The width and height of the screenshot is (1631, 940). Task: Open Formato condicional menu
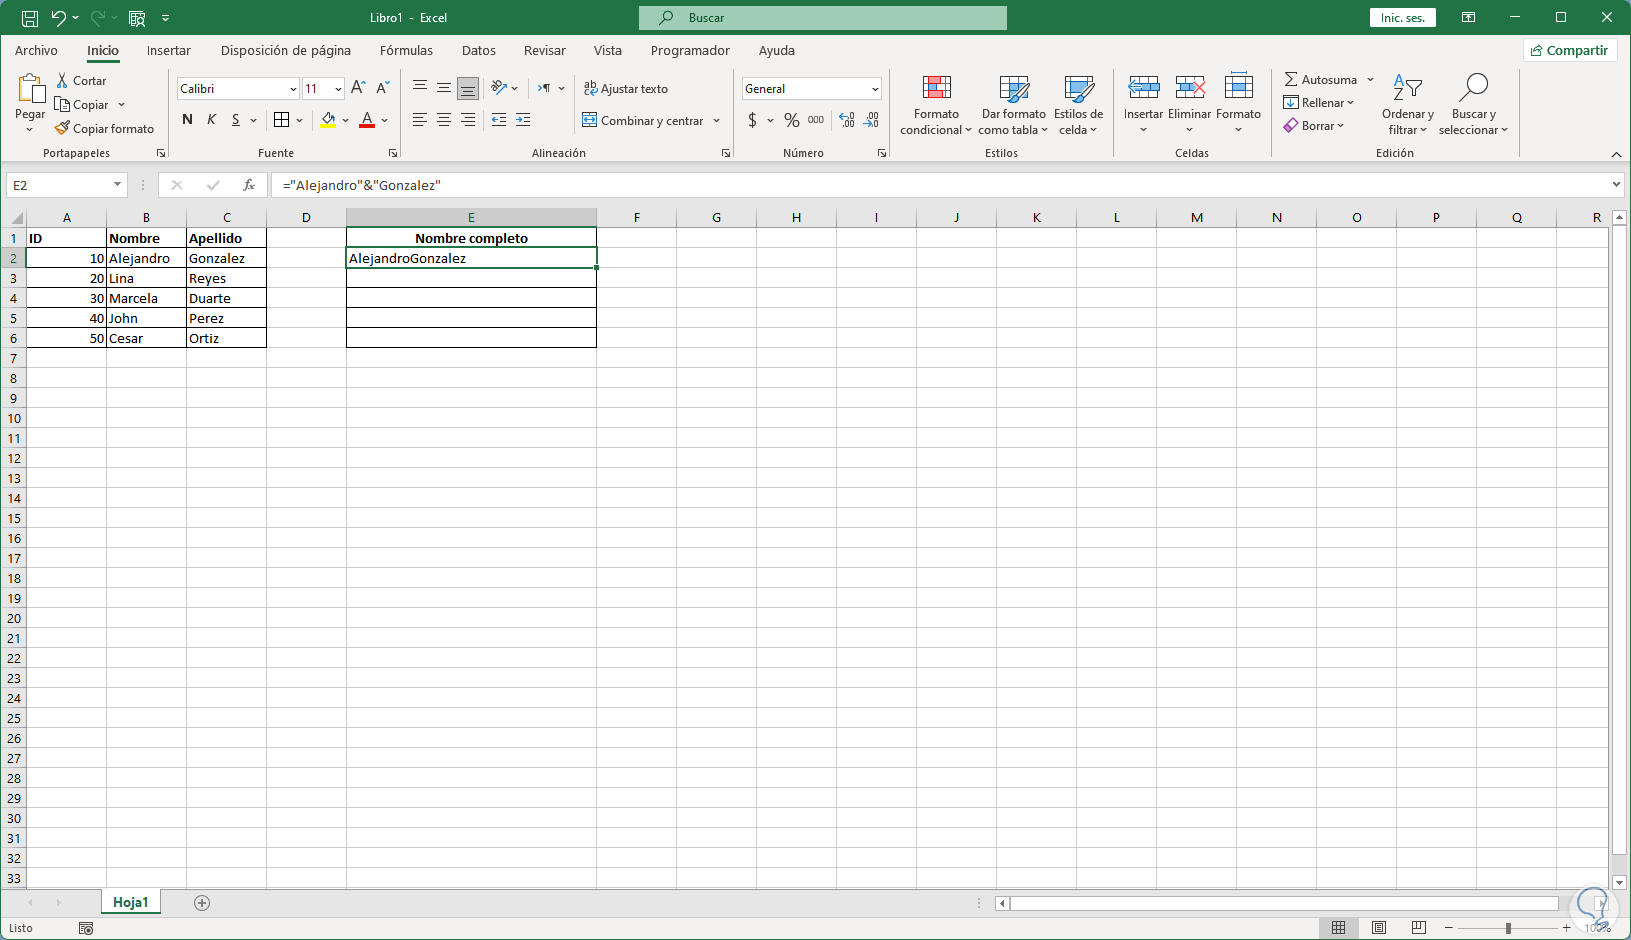[x=936, y=104]
